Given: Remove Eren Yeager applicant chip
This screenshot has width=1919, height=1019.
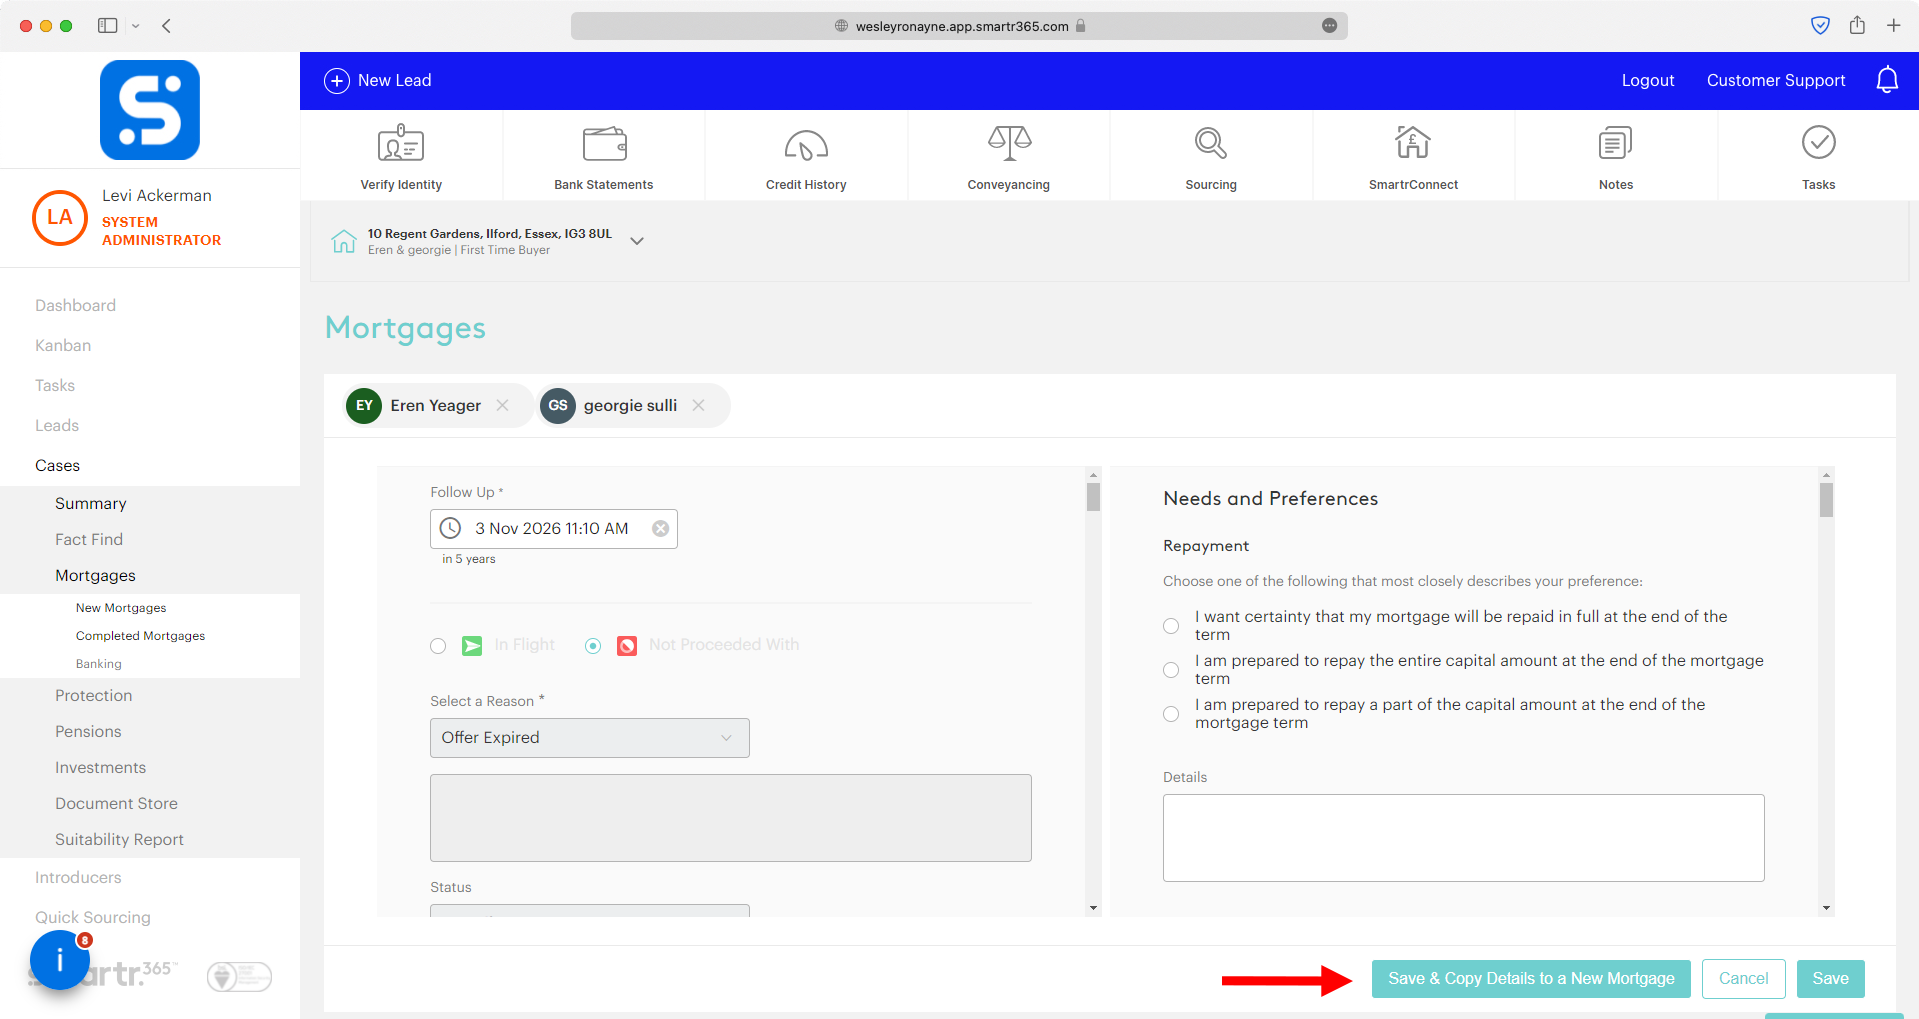Looking at the screenshot, I should 503,405.
